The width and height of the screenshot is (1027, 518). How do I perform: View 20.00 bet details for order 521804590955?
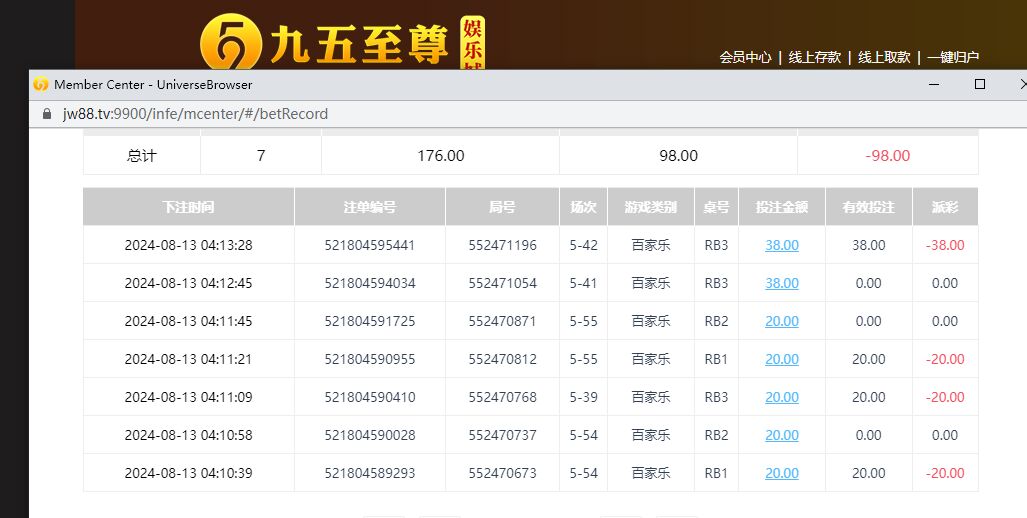coord(782,359)
